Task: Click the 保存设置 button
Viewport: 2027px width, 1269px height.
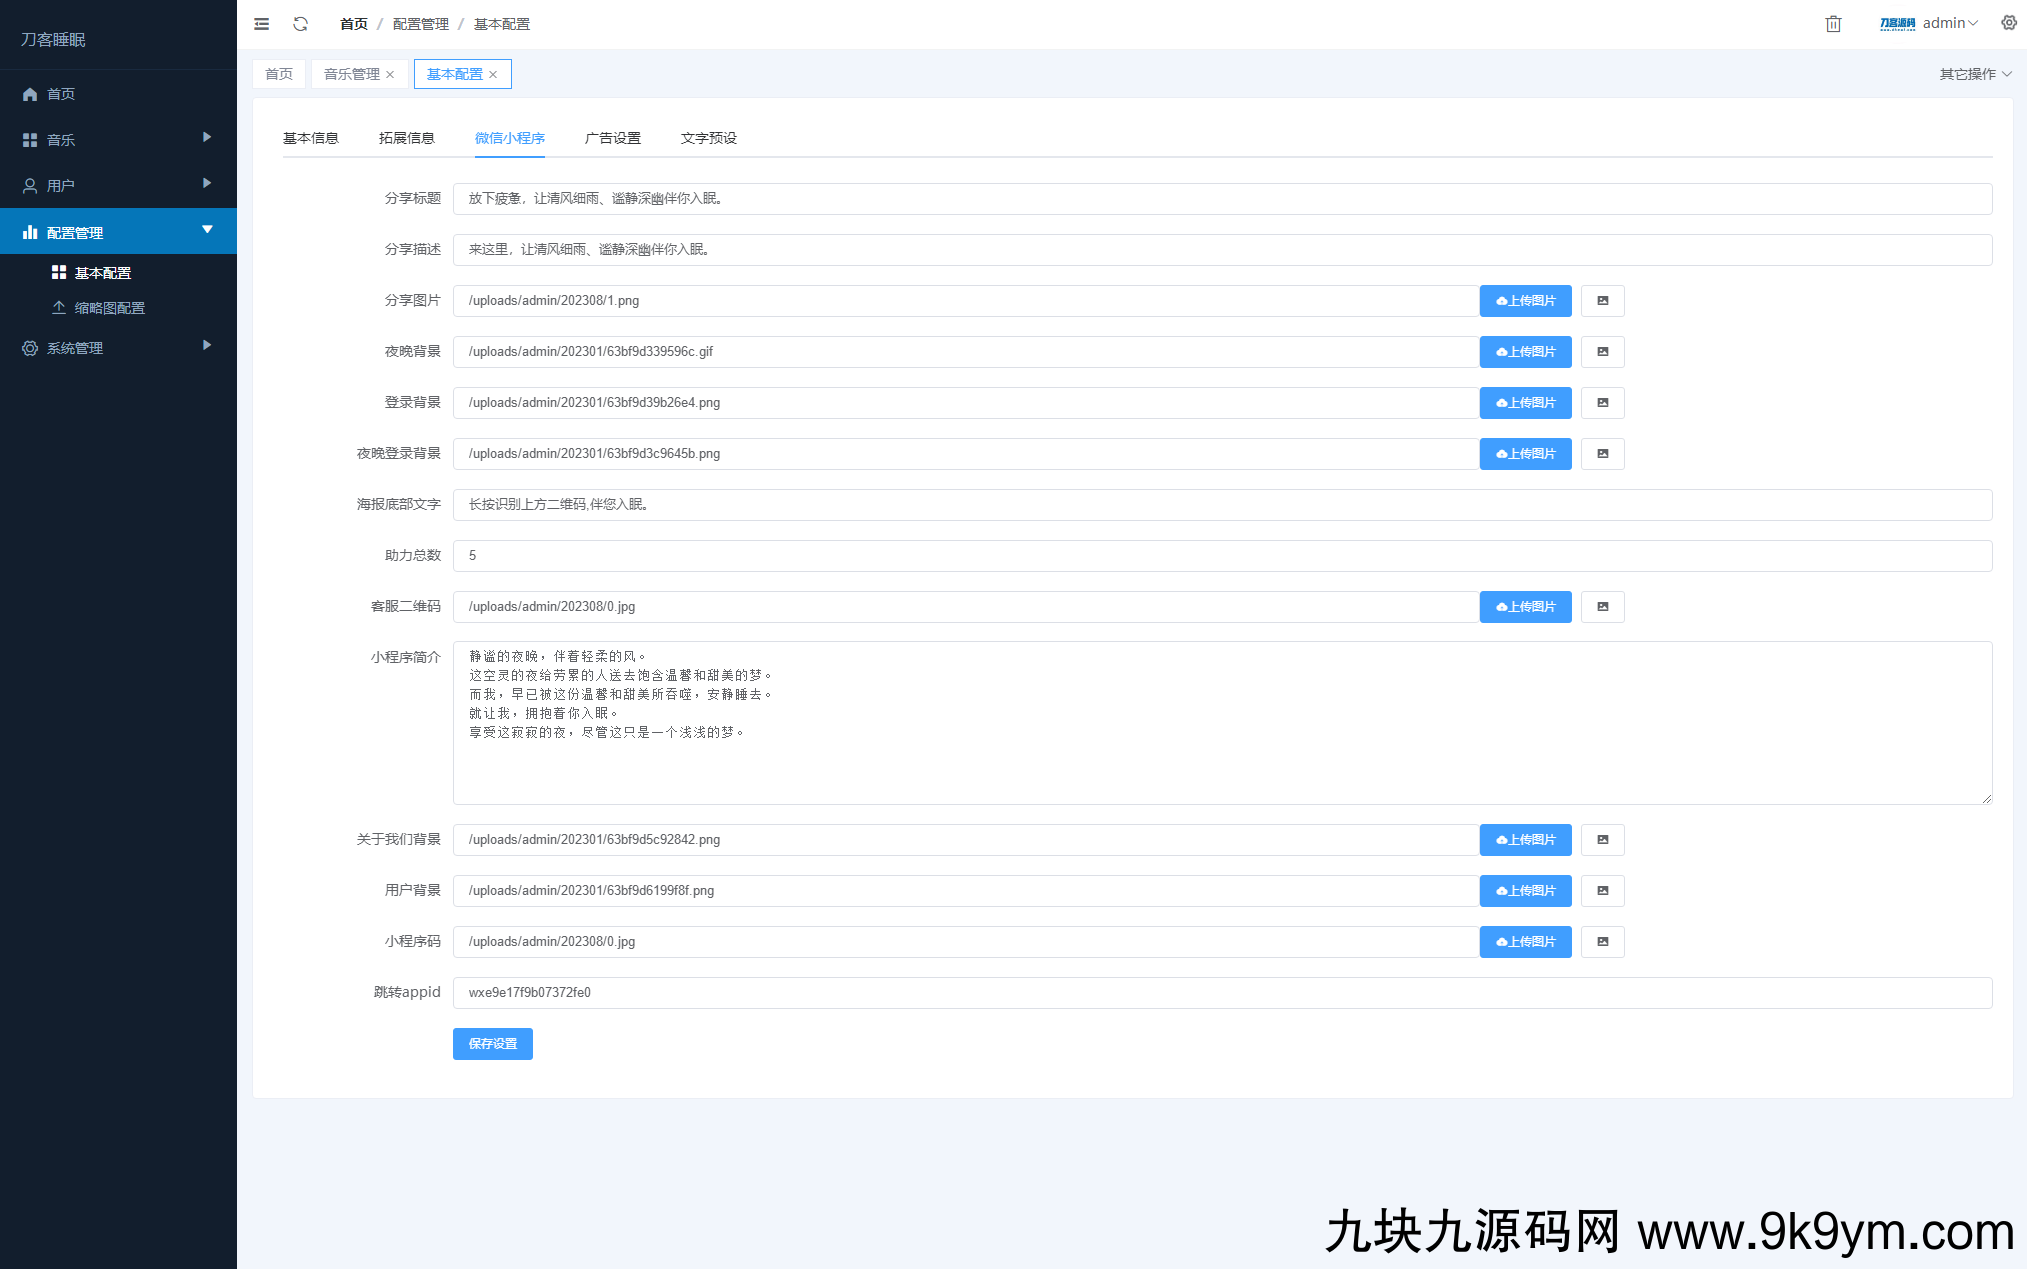Action: (492, 1043)
